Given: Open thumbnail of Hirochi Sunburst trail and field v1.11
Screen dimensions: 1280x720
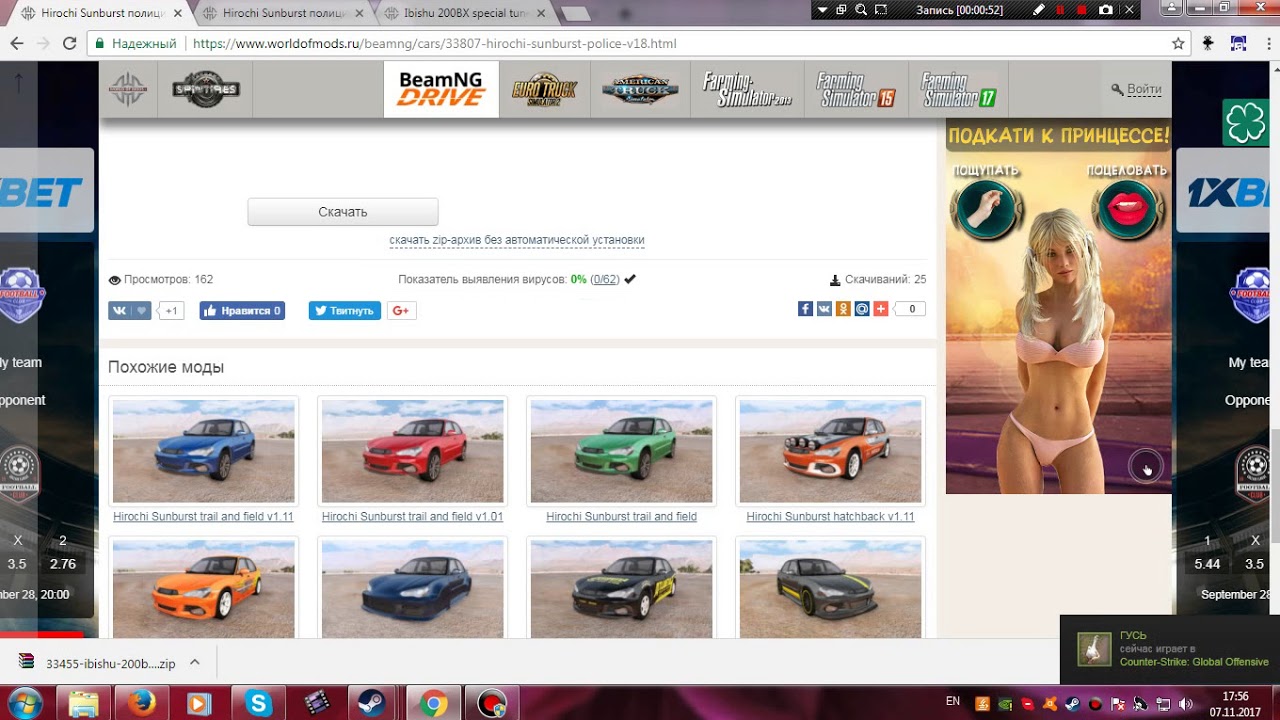Looking at the screenshot, I should [204, 451].
